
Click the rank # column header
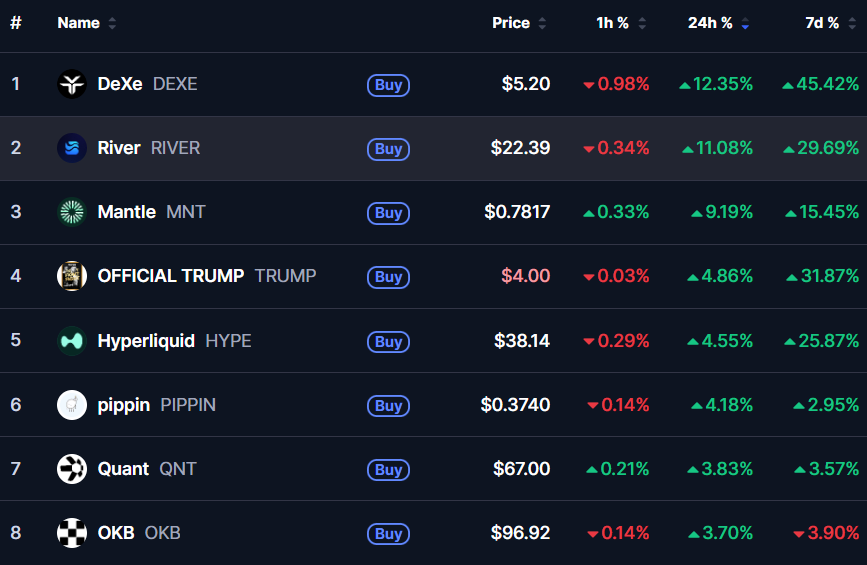click(16, 23)
